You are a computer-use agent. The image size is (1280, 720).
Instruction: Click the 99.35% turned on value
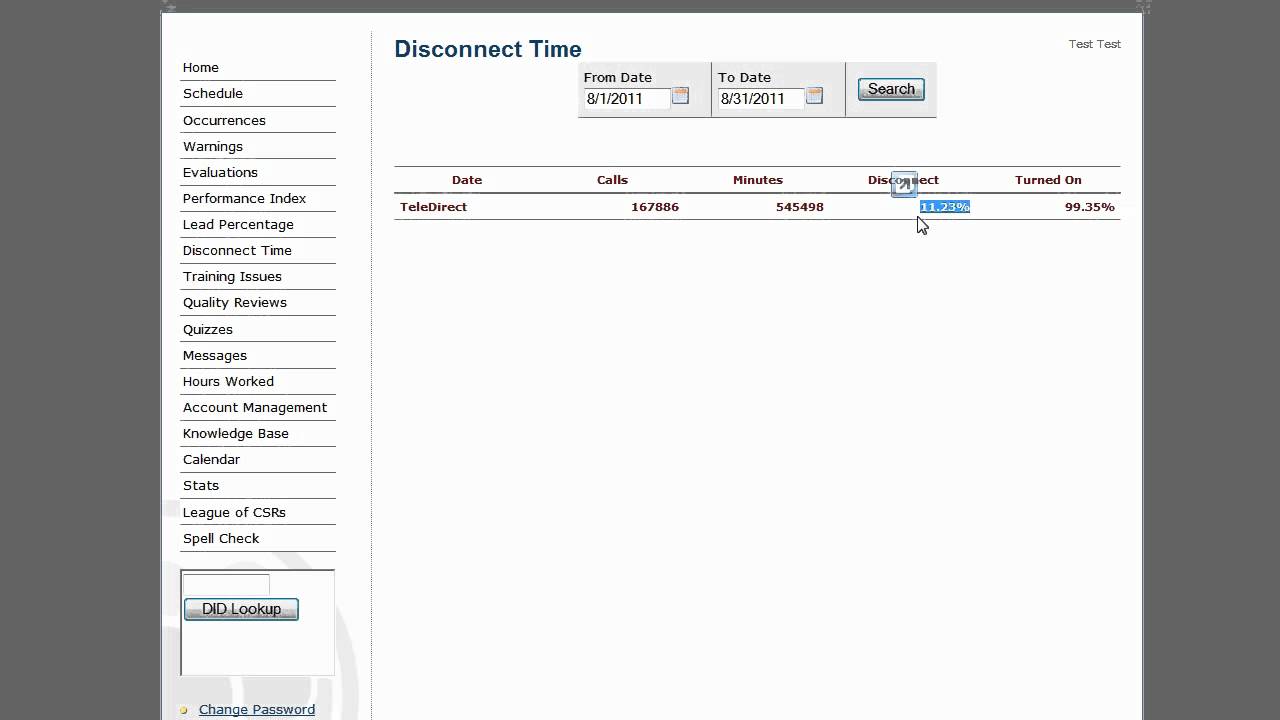(x=1090, y=207)
